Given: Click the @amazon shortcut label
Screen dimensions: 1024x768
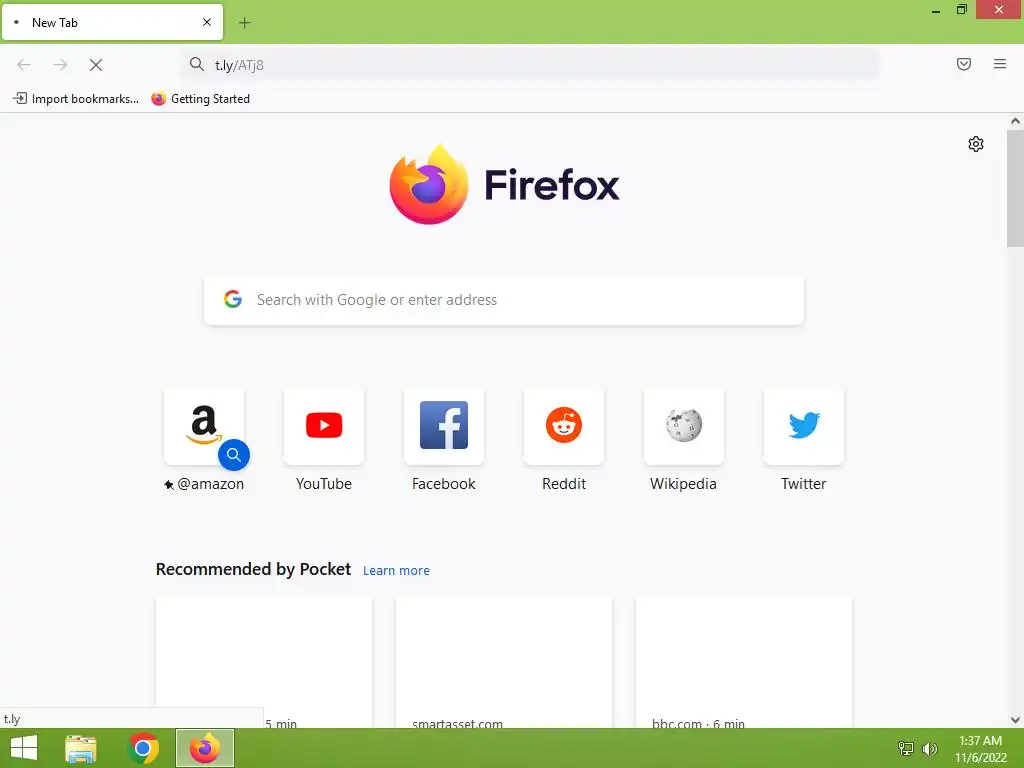Looking at the screenshot, I should (x=204, y=484).
